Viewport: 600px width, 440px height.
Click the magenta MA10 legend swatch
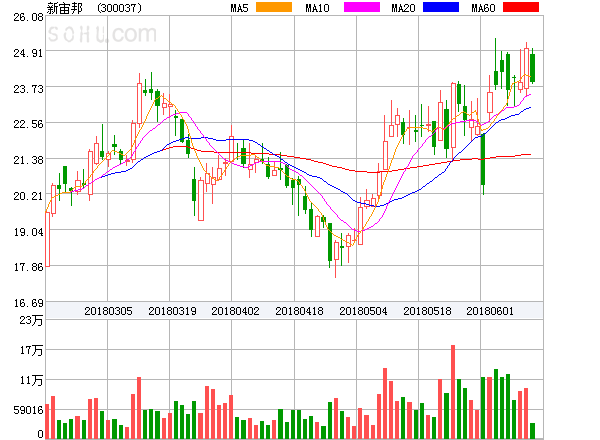point(362,7)
